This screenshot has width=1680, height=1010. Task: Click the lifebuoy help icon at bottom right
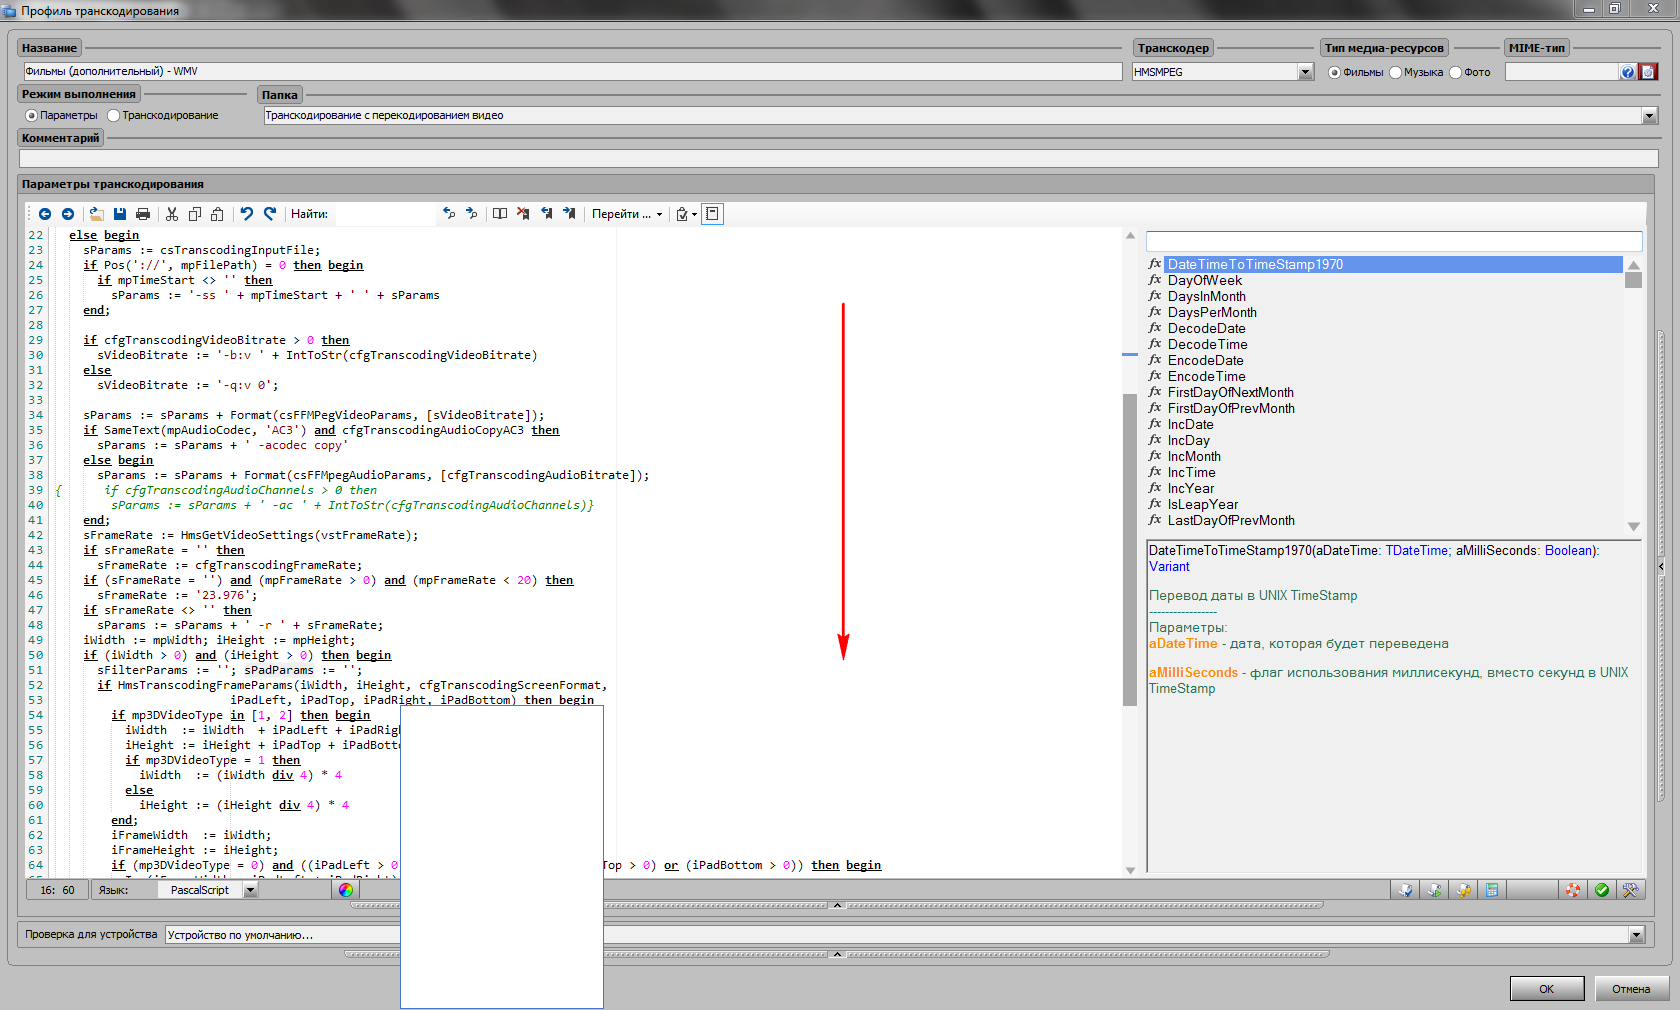(1573, 890)
